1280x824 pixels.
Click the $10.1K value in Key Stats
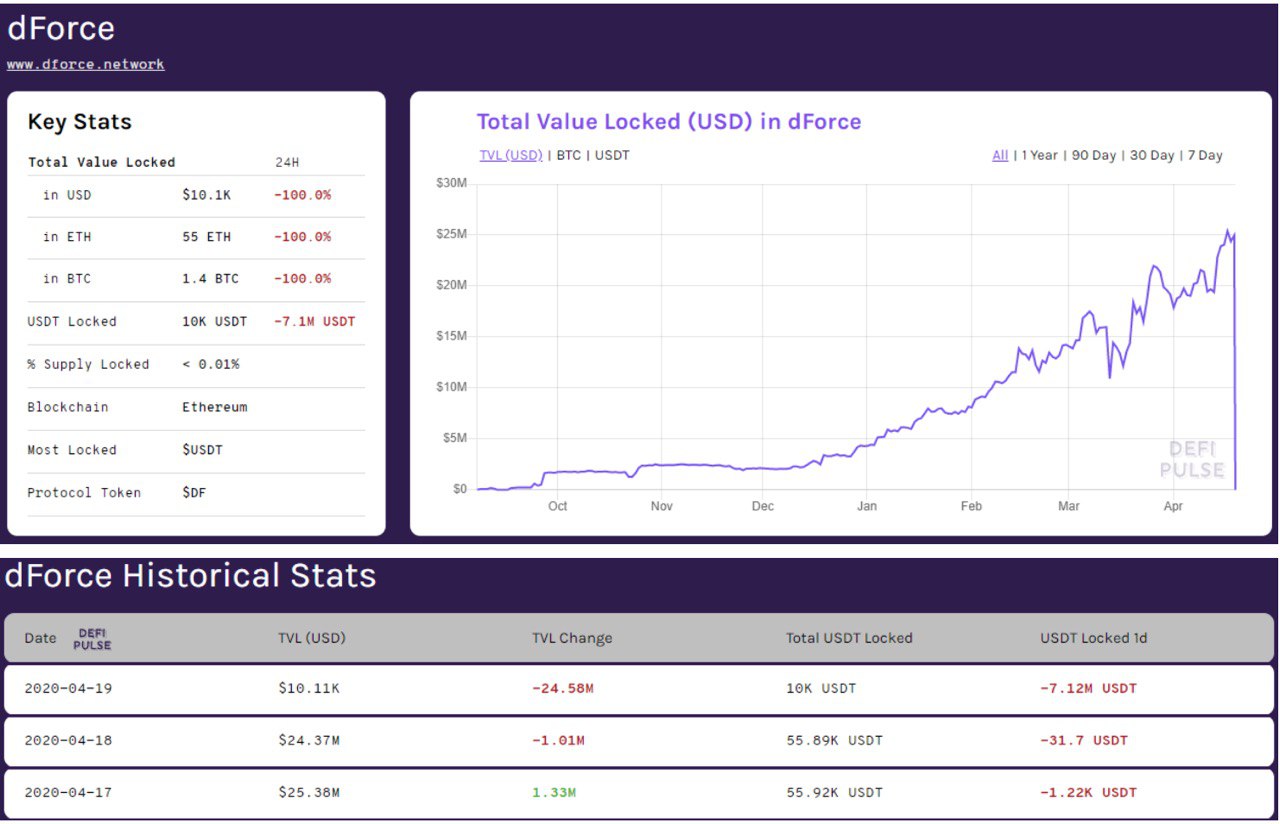coord(206,195)
